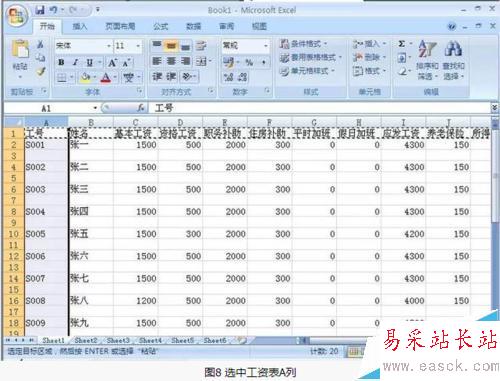Click the Decrease Font Size icon

pyautogui.click(x=126, y=62)
